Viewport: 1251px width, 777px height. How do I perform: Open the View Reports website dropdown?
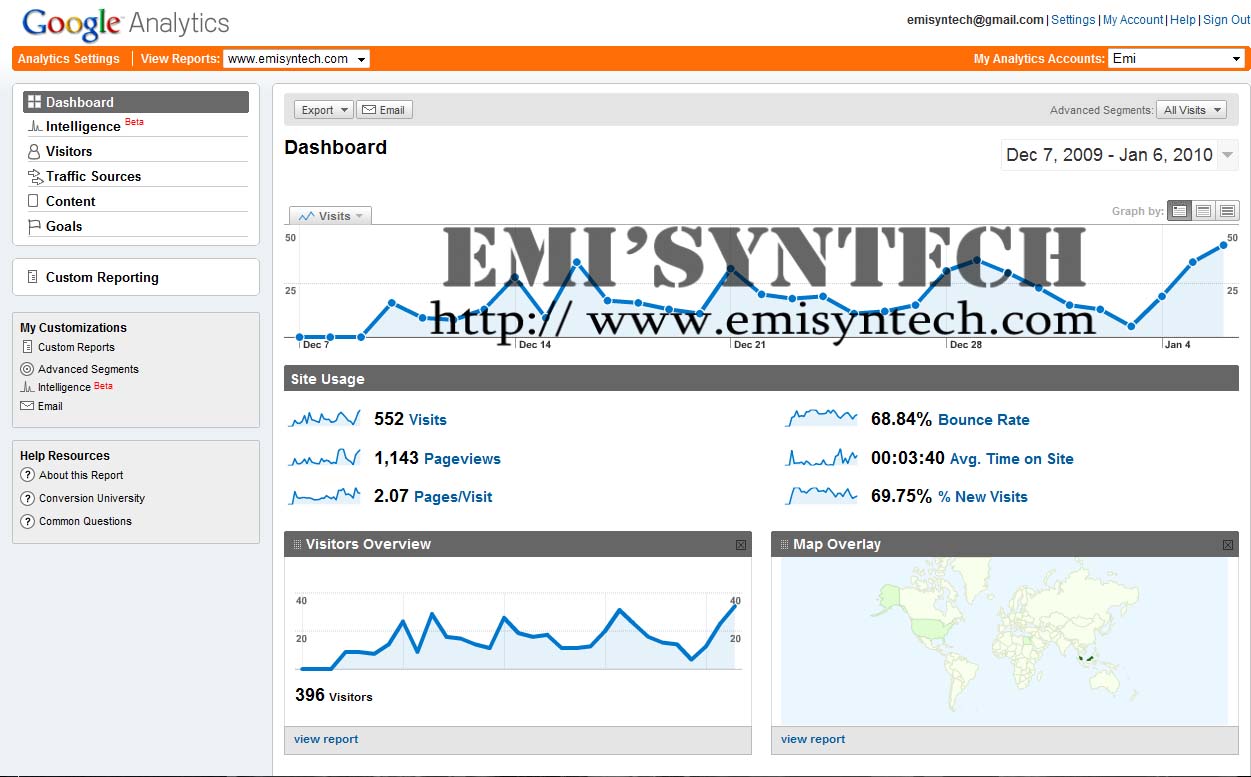pos(296,58)
